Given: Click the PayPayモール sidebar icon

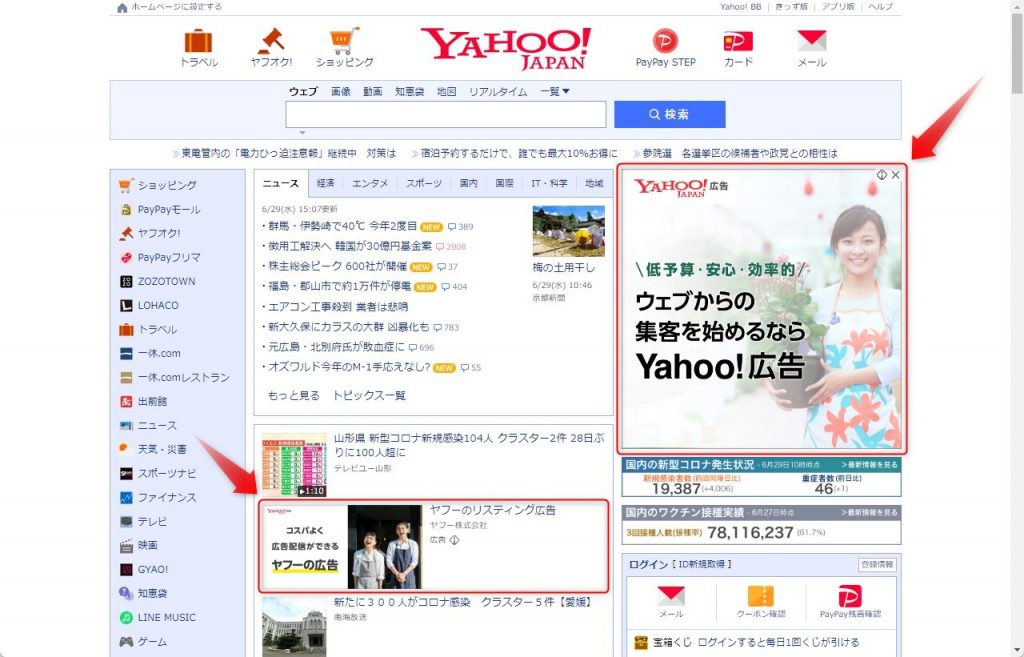Looking at the screenshot, I should (126, 210).
